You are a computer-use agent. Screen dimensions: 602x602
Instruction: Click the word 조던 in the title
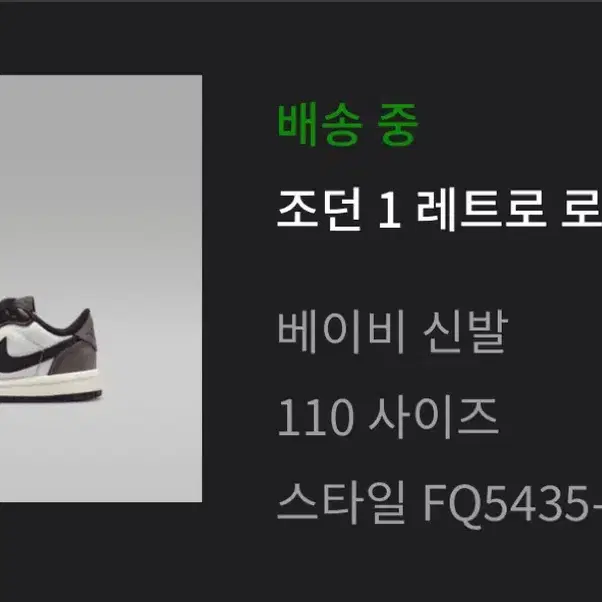tap(319, 209)
